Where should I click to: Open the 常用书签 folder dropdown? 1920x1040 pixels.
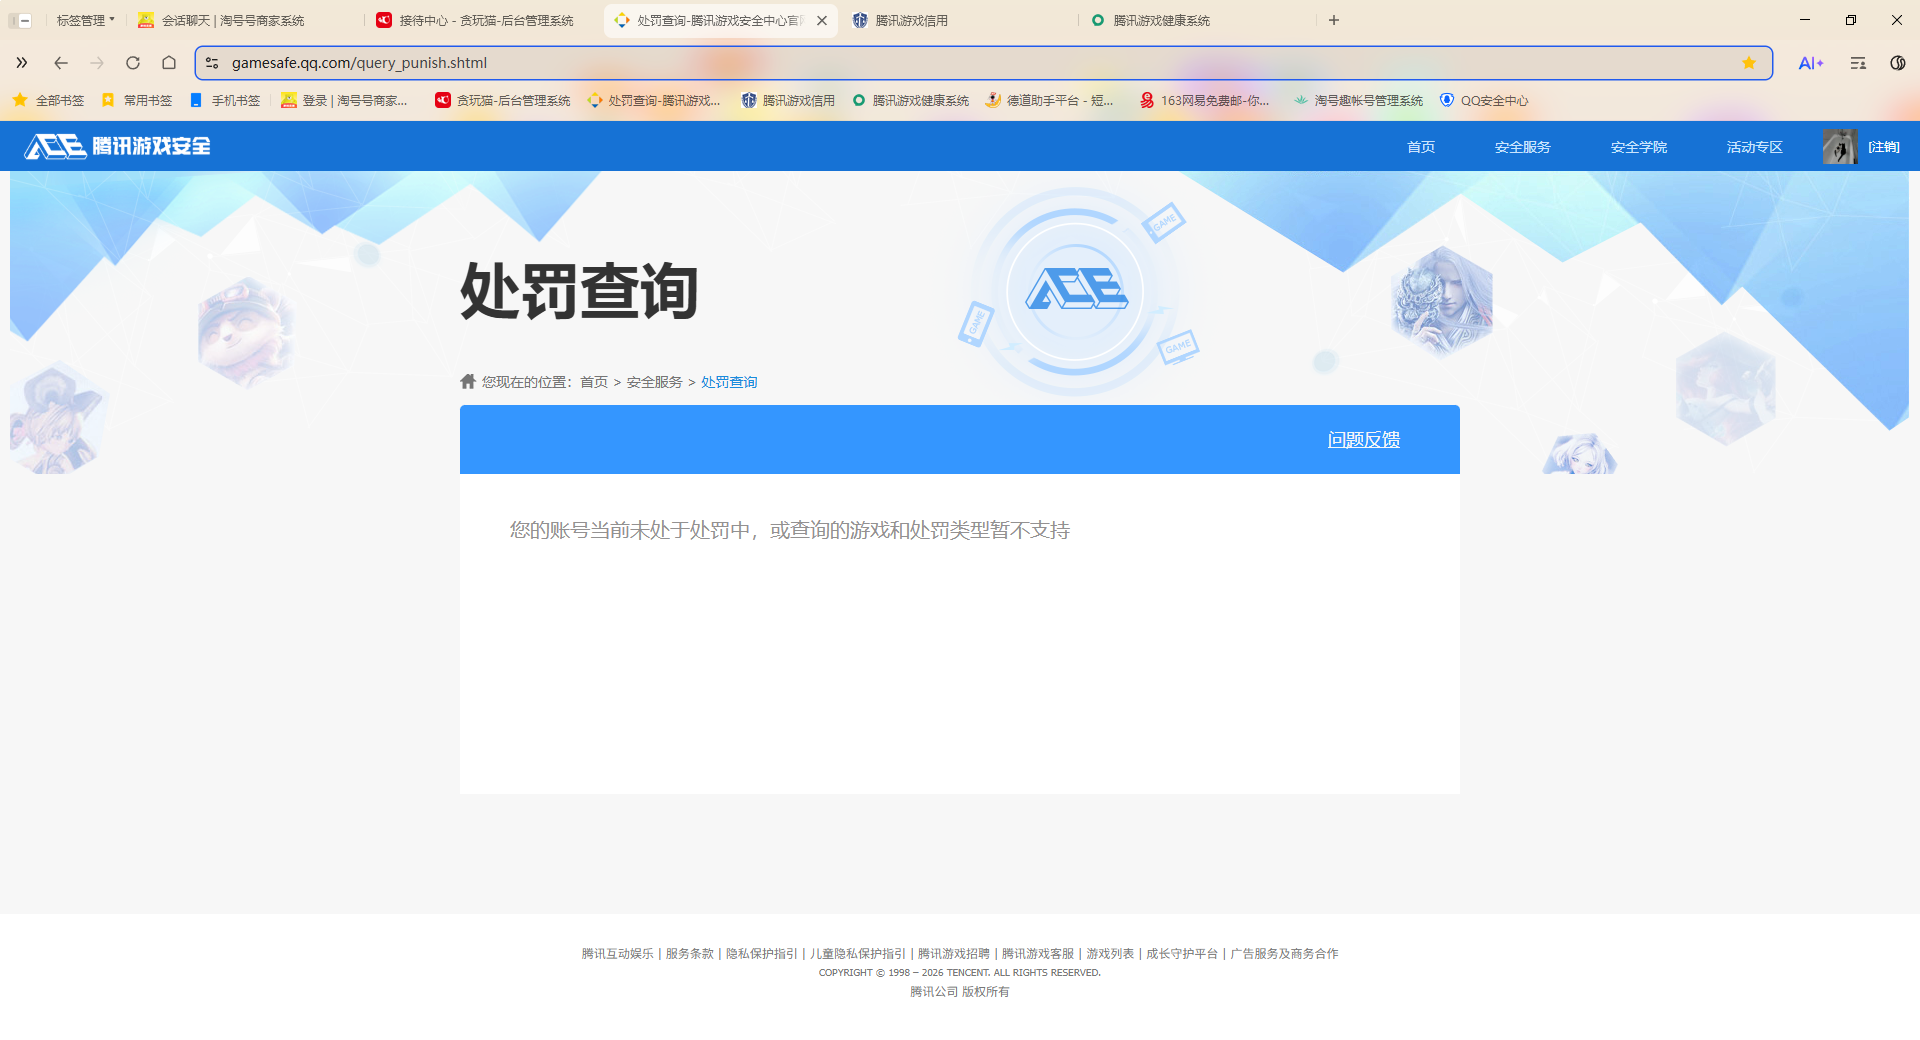pyautogui.click(x=137, y=100)
